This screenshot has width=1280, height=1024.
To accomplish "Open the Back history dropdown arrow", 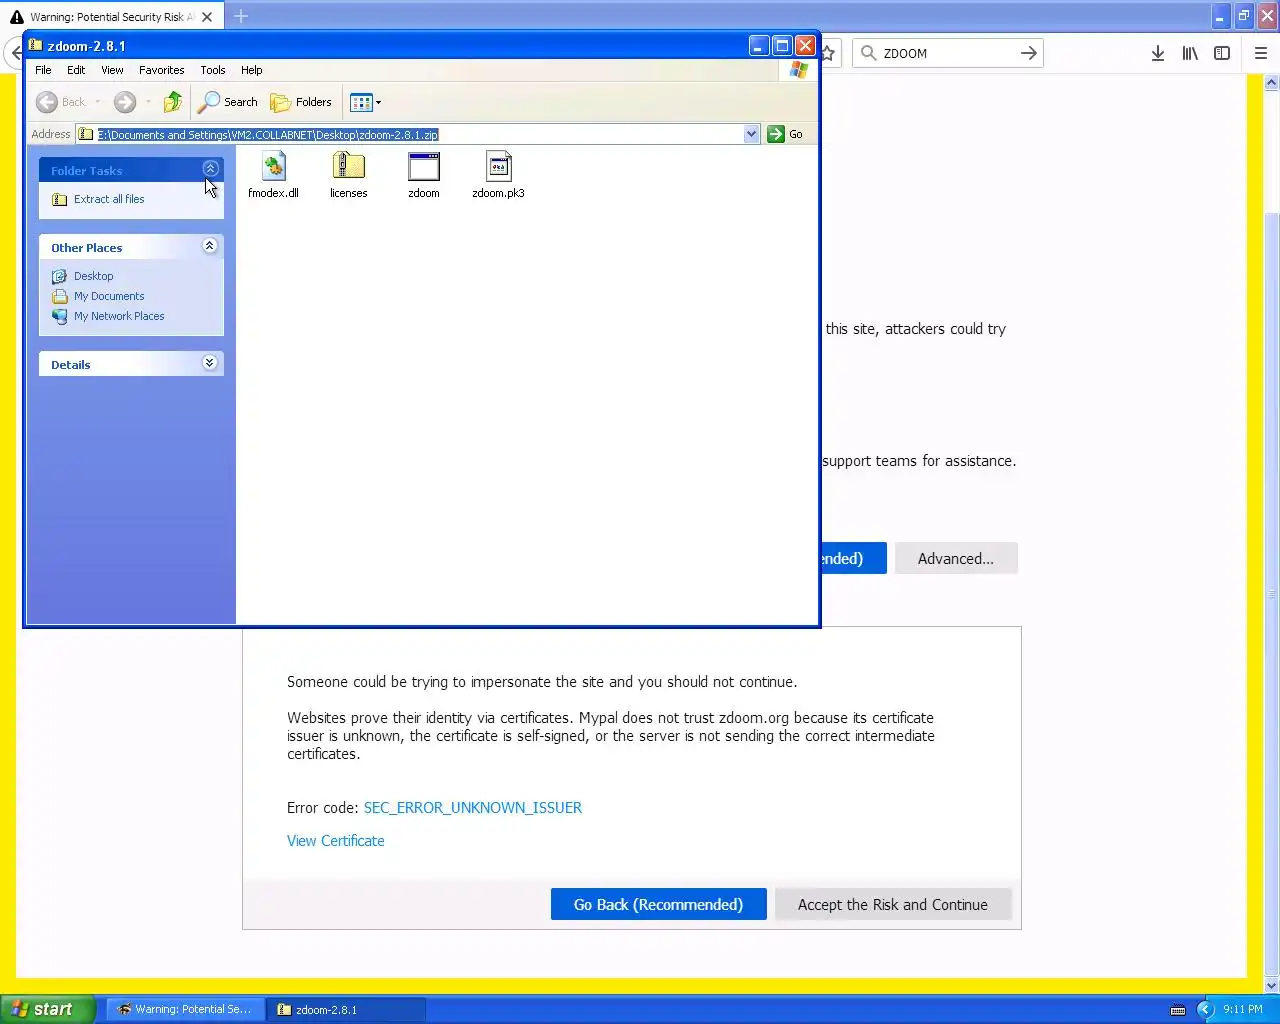I will [97, 102].
